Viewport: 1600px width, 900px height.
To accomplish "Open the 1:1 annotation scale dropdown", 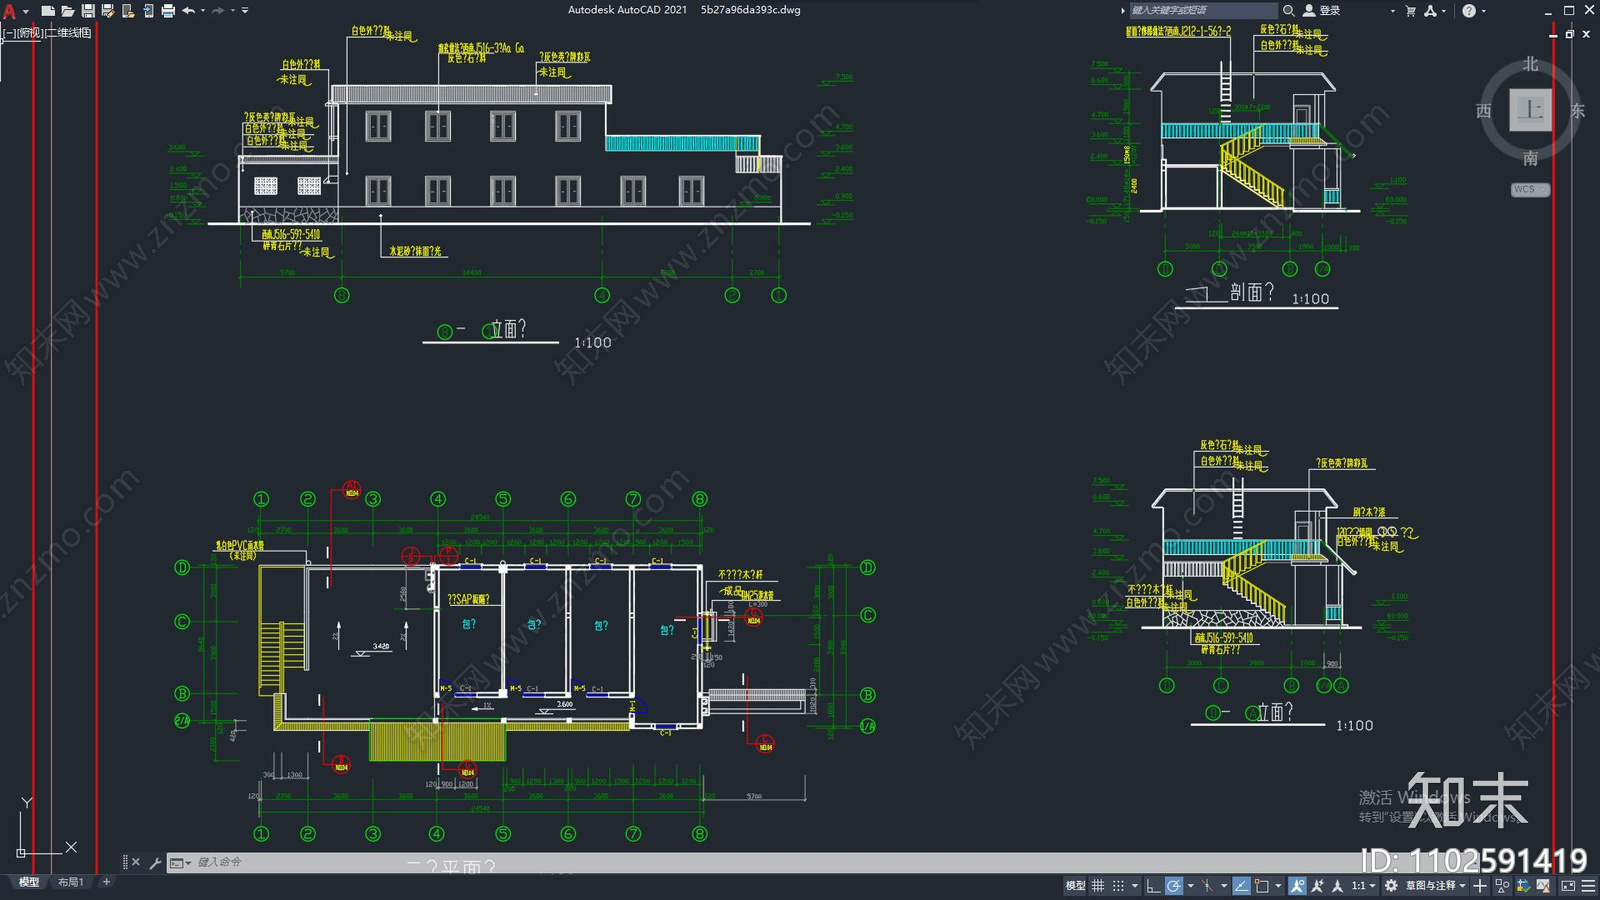I will [x=1364, y=886].
